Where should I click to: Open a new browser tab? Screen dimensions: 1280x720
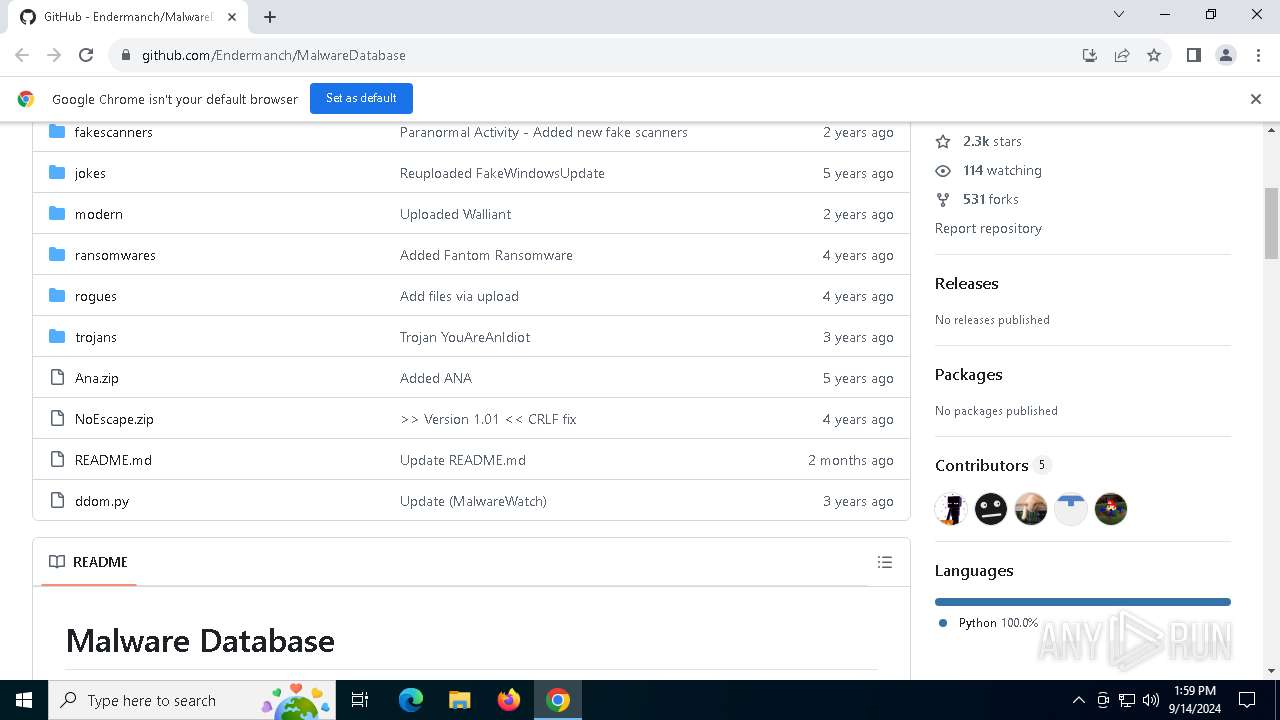[x=270, y=16]
